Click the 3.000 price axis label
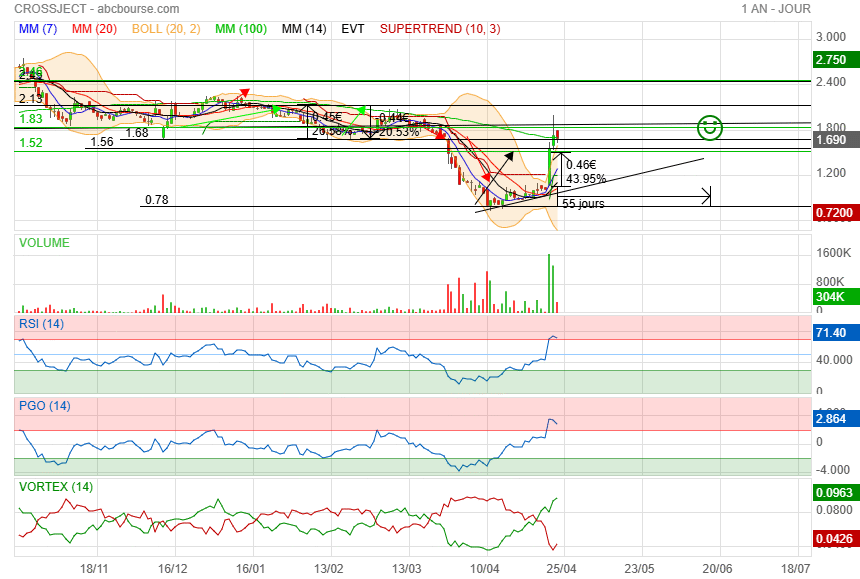 [x=830, y=37]
